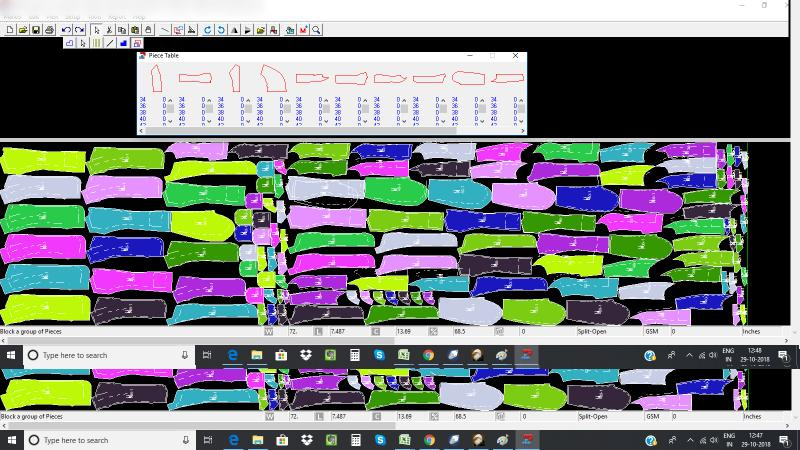The height and width of the screenshot is (450, 800).
Task: Click the padlock lock icon
Action: coord(148,30)
